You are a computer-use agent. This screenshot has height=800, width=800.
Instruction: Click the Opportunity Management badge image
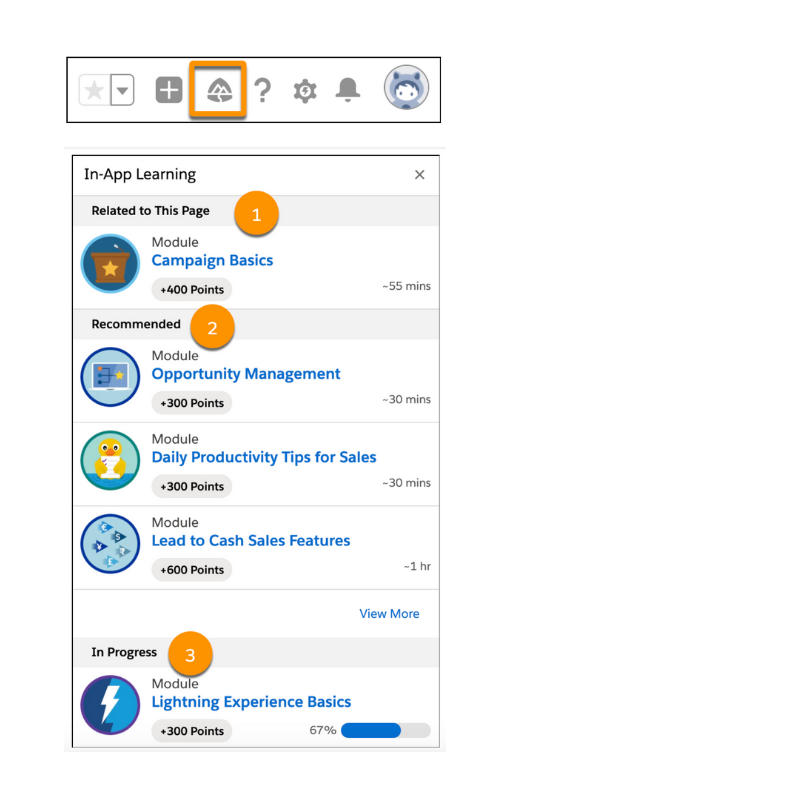click(x=110, y=377)
